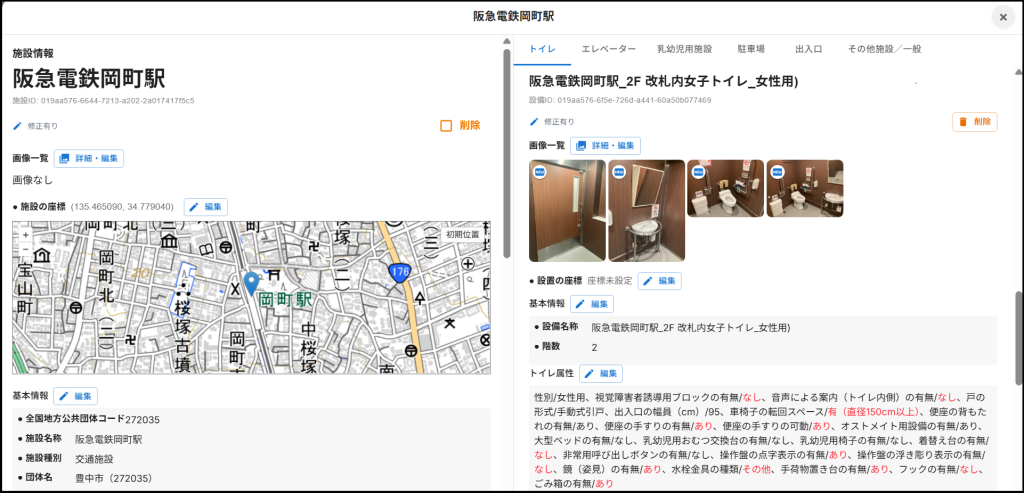Zoom in the map with plus button

pos(25,235)
